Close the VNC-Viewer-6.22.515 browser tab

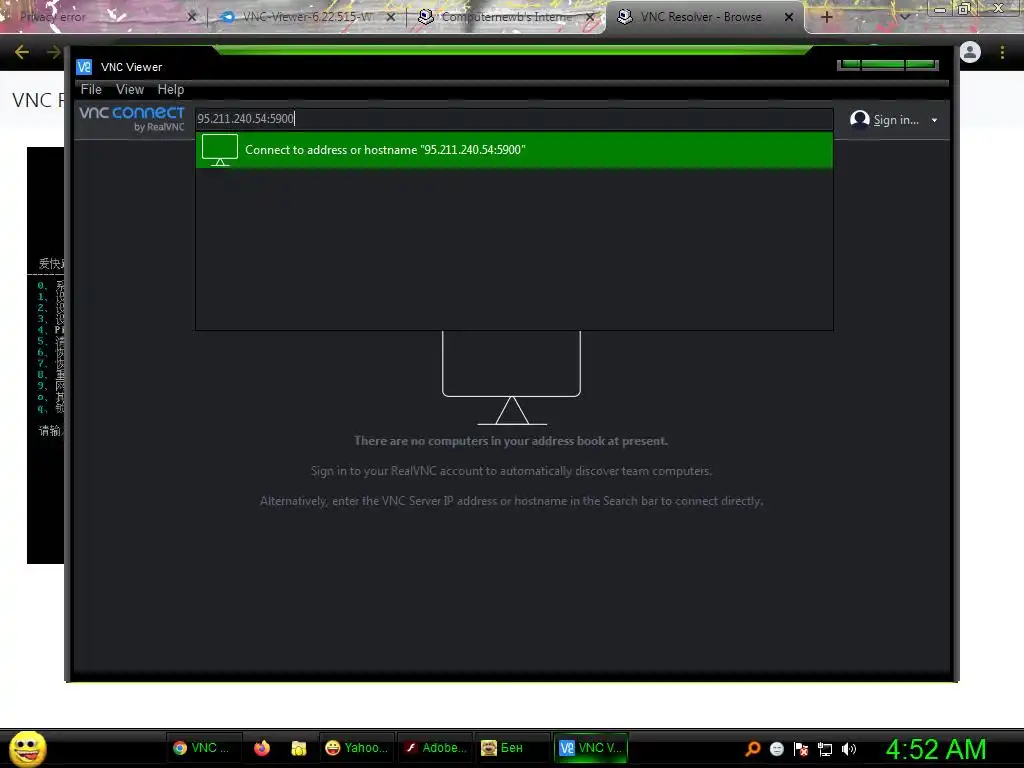[x=391, y=17]
